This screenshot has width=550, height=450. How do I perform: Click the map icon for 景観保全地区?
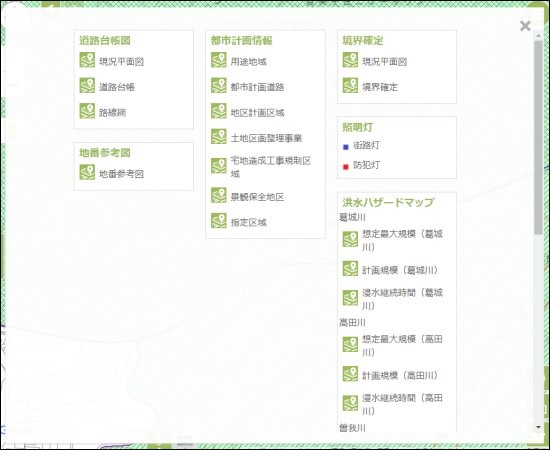point(219,195)
